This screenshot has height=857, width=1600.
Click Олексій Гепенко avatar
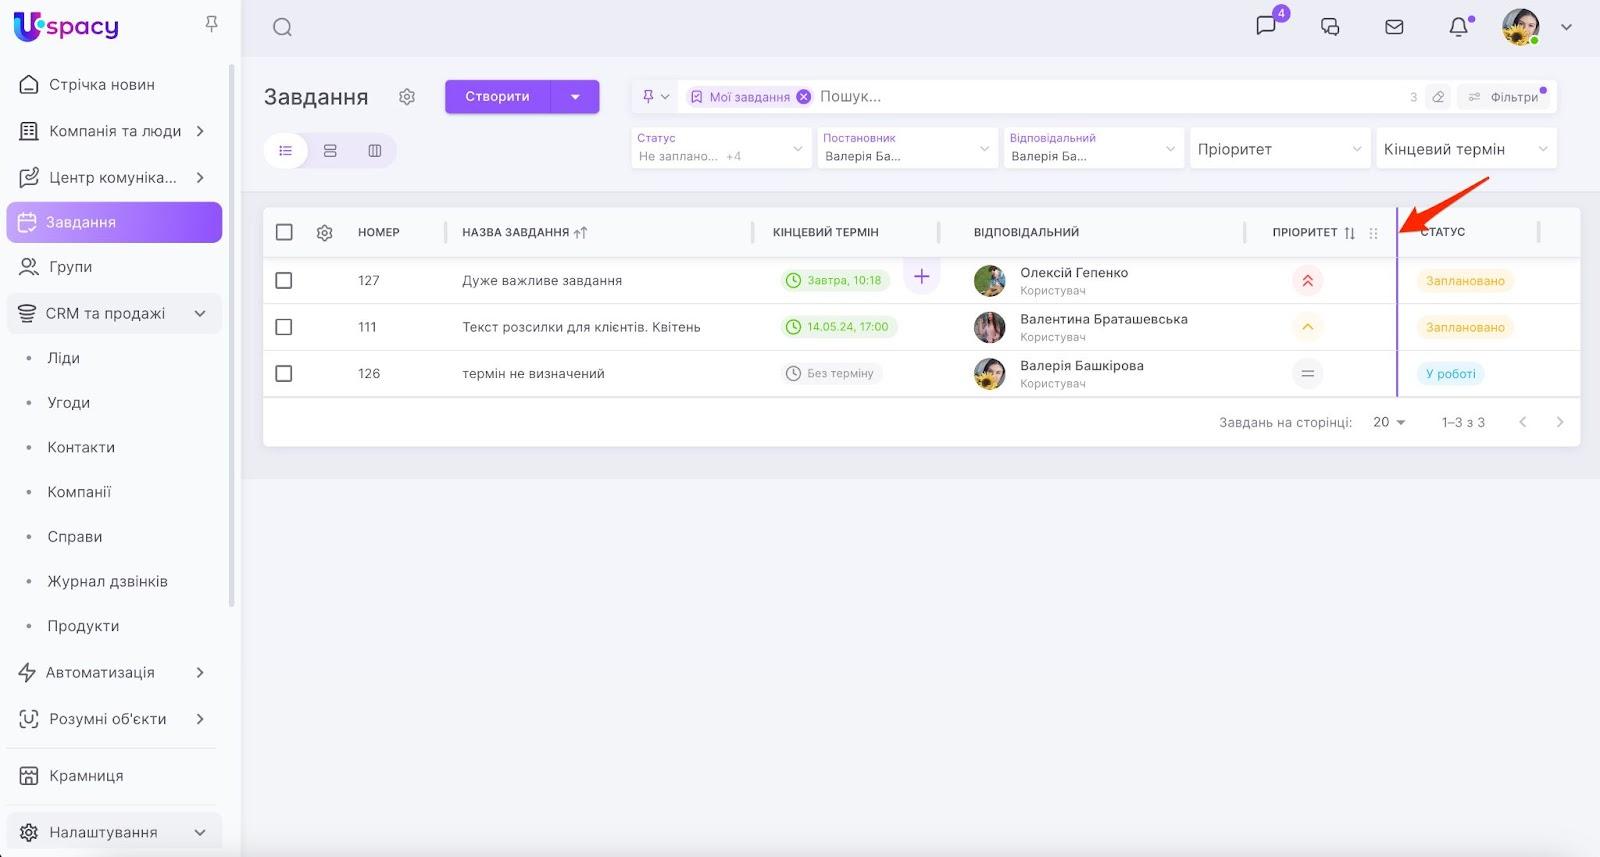pos(990,281)
